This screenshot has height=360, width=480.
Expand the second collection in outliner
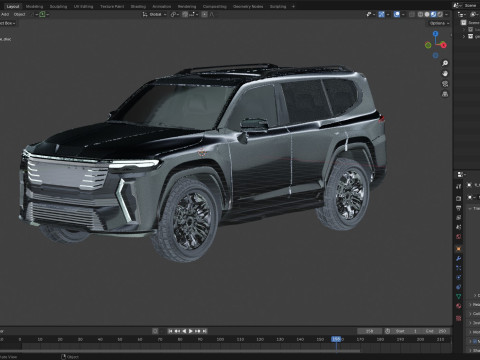point(463,36)
